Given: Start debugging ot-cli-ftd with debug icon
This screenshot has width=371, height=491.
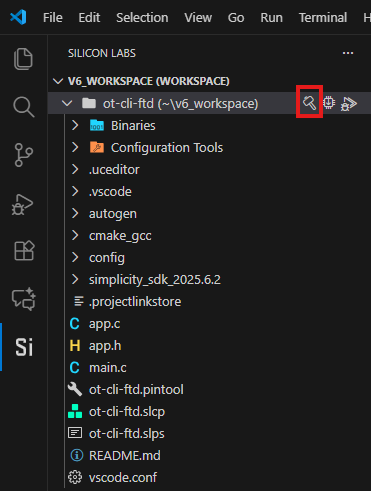Looking at the screenshot, I should tap(349, 104).
